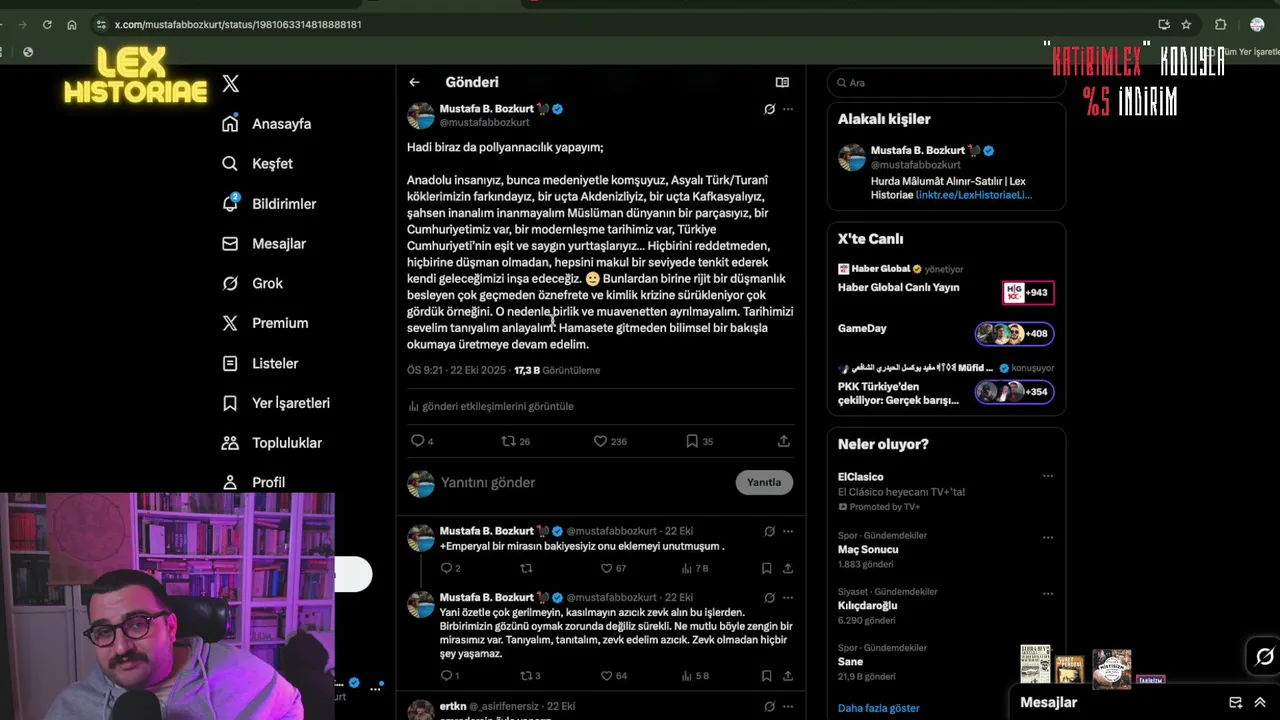1280x720 pixels.
Task: Go back with the arrow beside Gönderi
Action: [414, 82]
